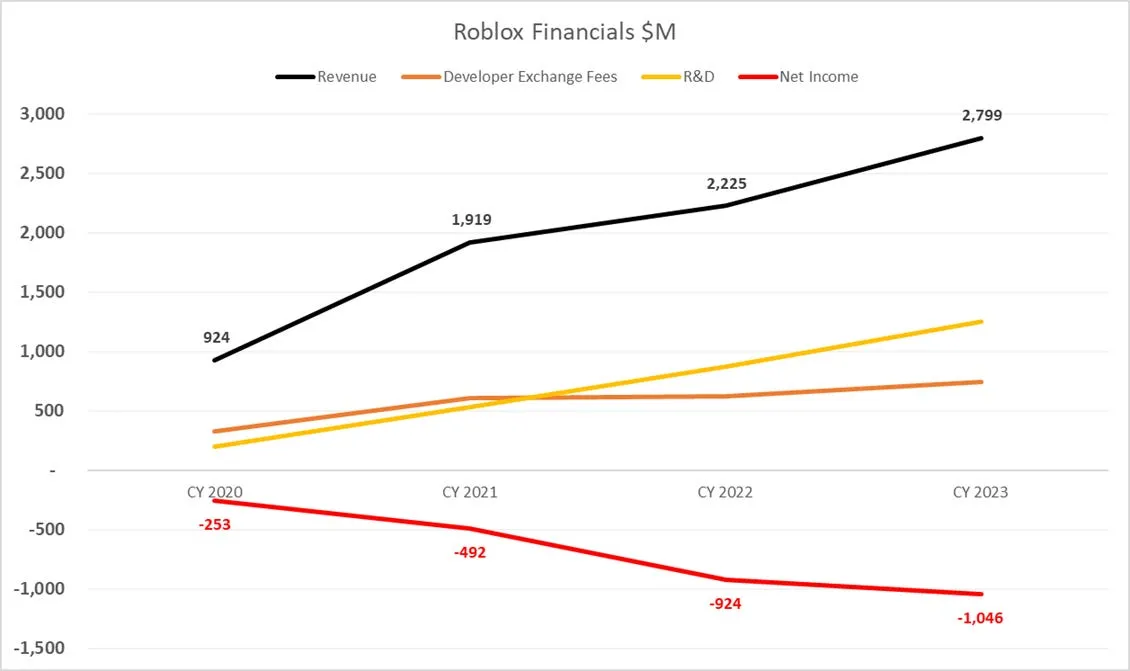Click the black Revenue legend line marker
This screenshot has height=671, width=1130.
coord(296,77)
